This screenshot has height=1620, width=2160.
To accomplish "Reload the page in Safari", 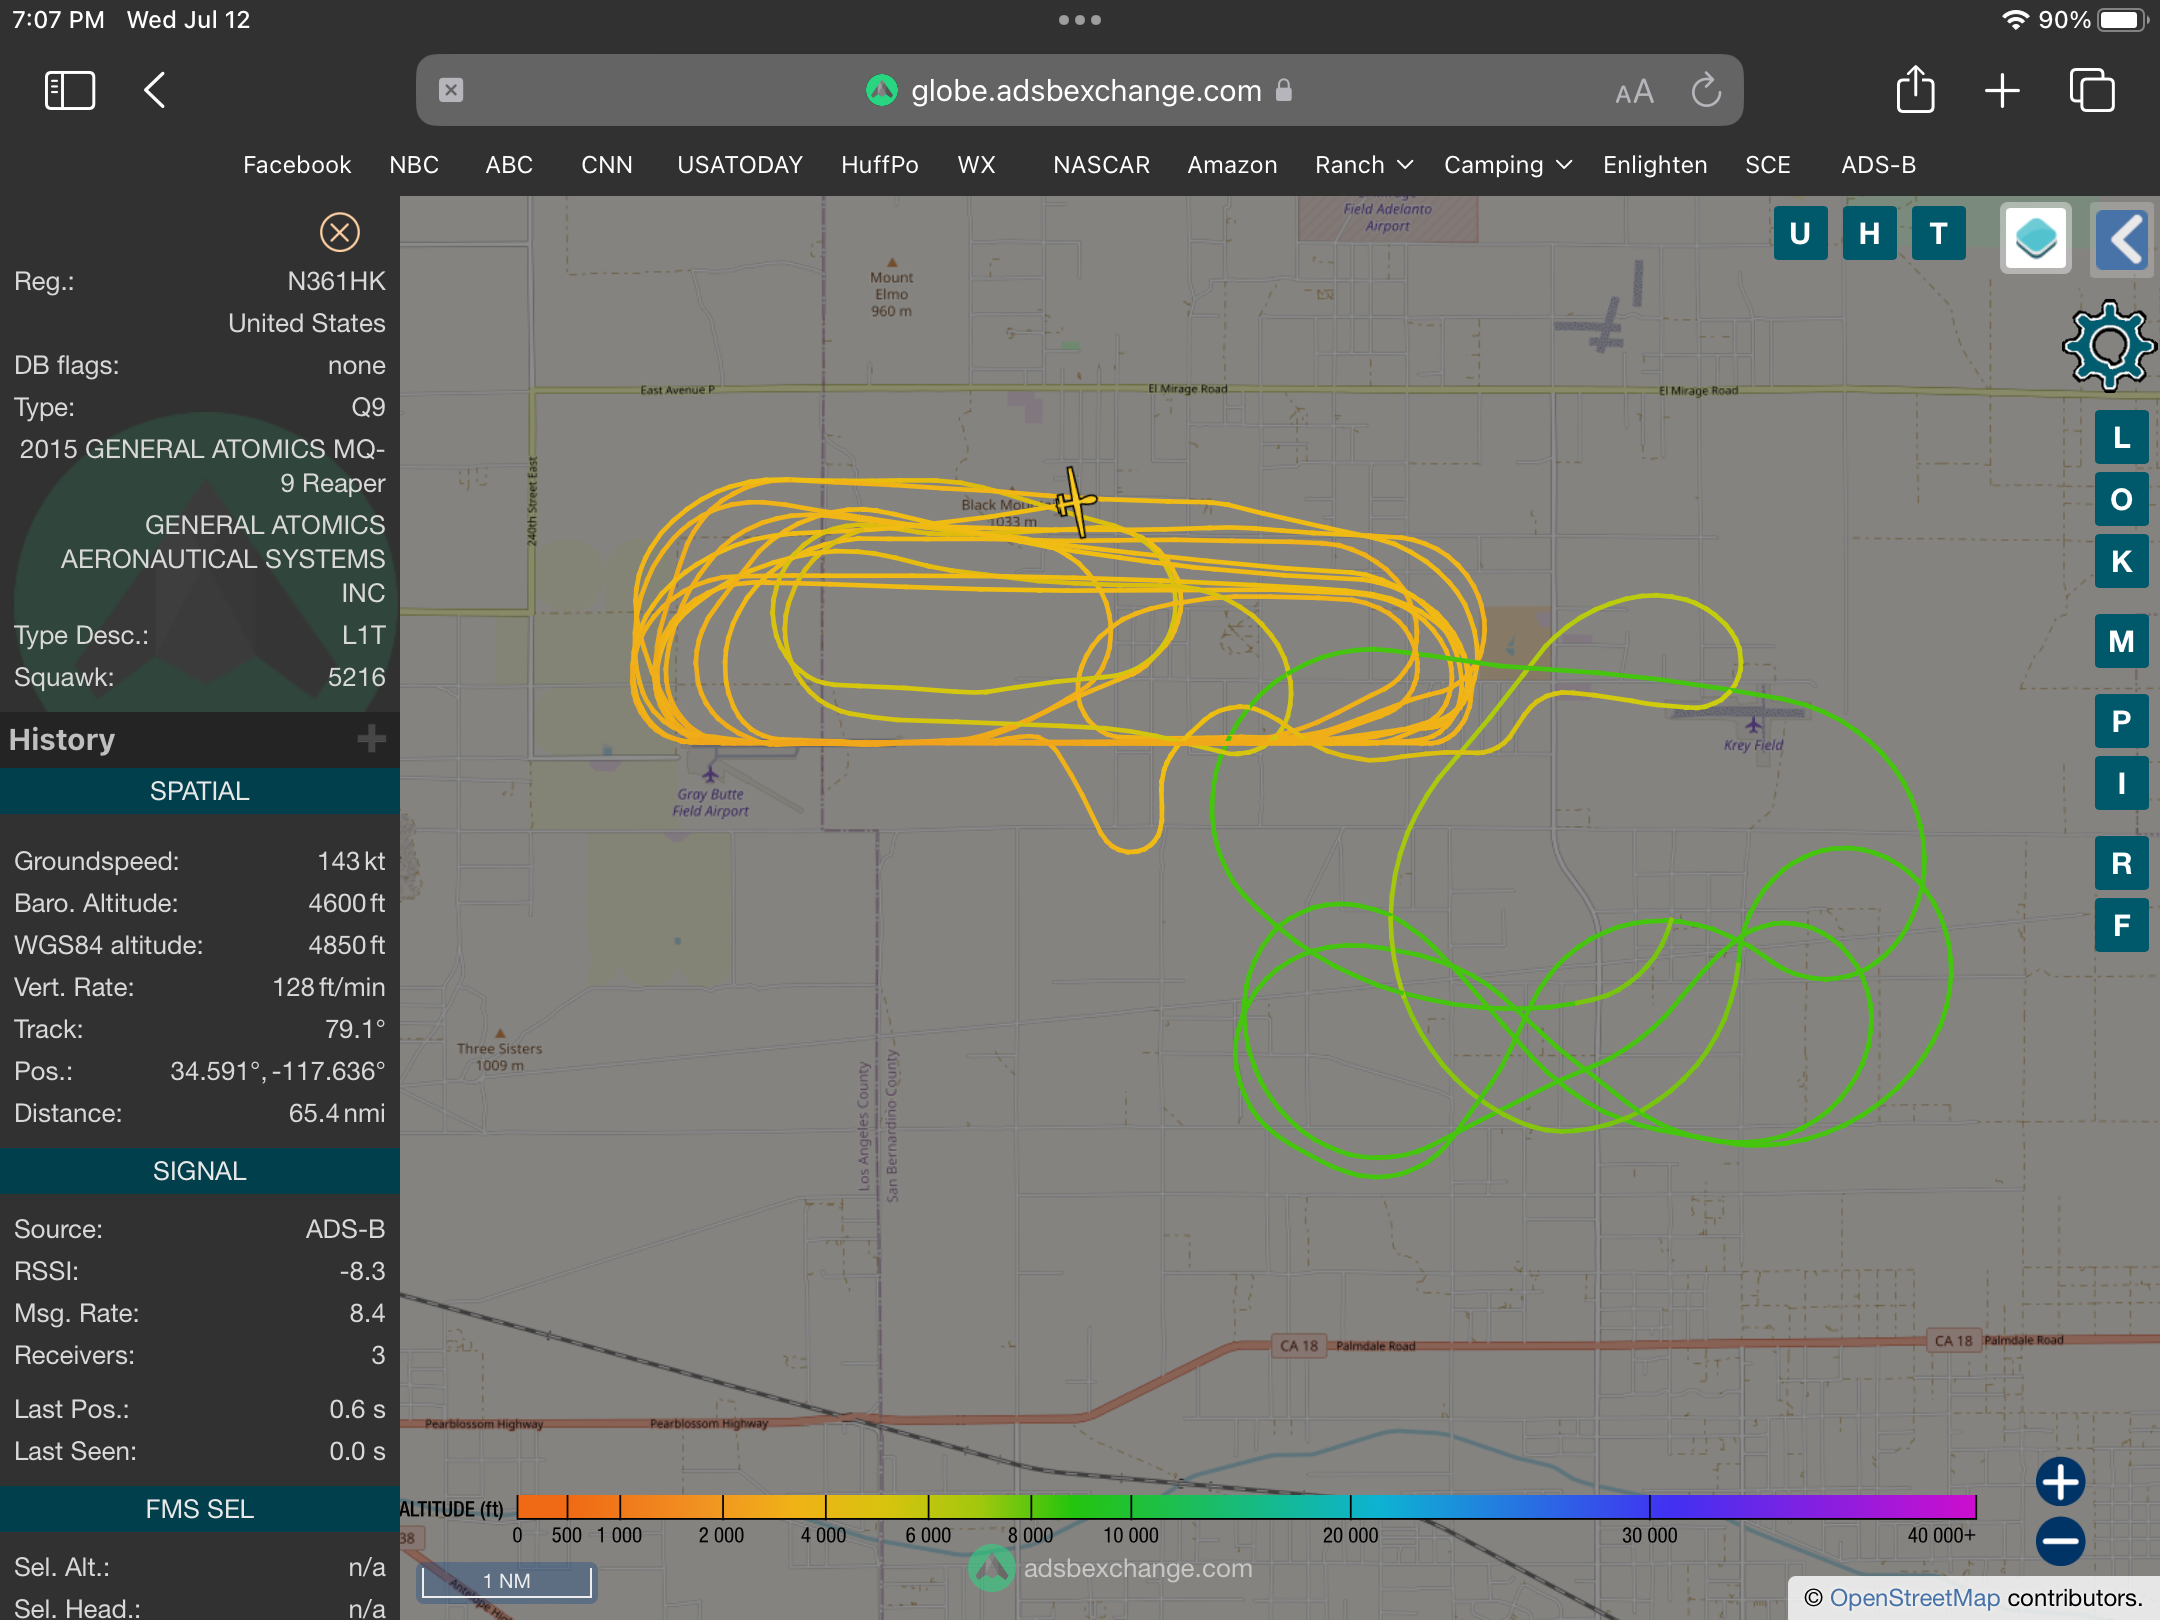I will tap(1706, 91).
